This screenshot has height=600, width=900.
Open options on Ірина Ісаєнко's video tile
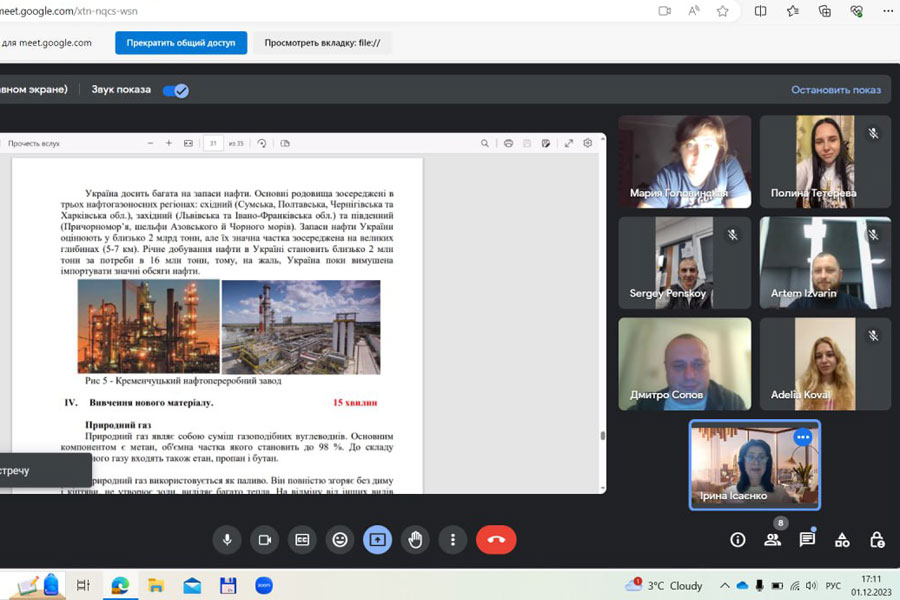point(802,437)
